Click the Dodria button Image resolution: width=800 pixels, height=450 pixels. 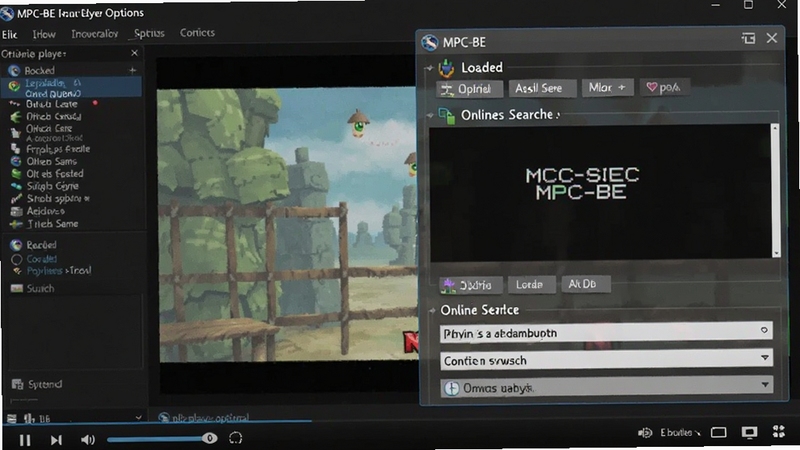click(x=470, y=285)
